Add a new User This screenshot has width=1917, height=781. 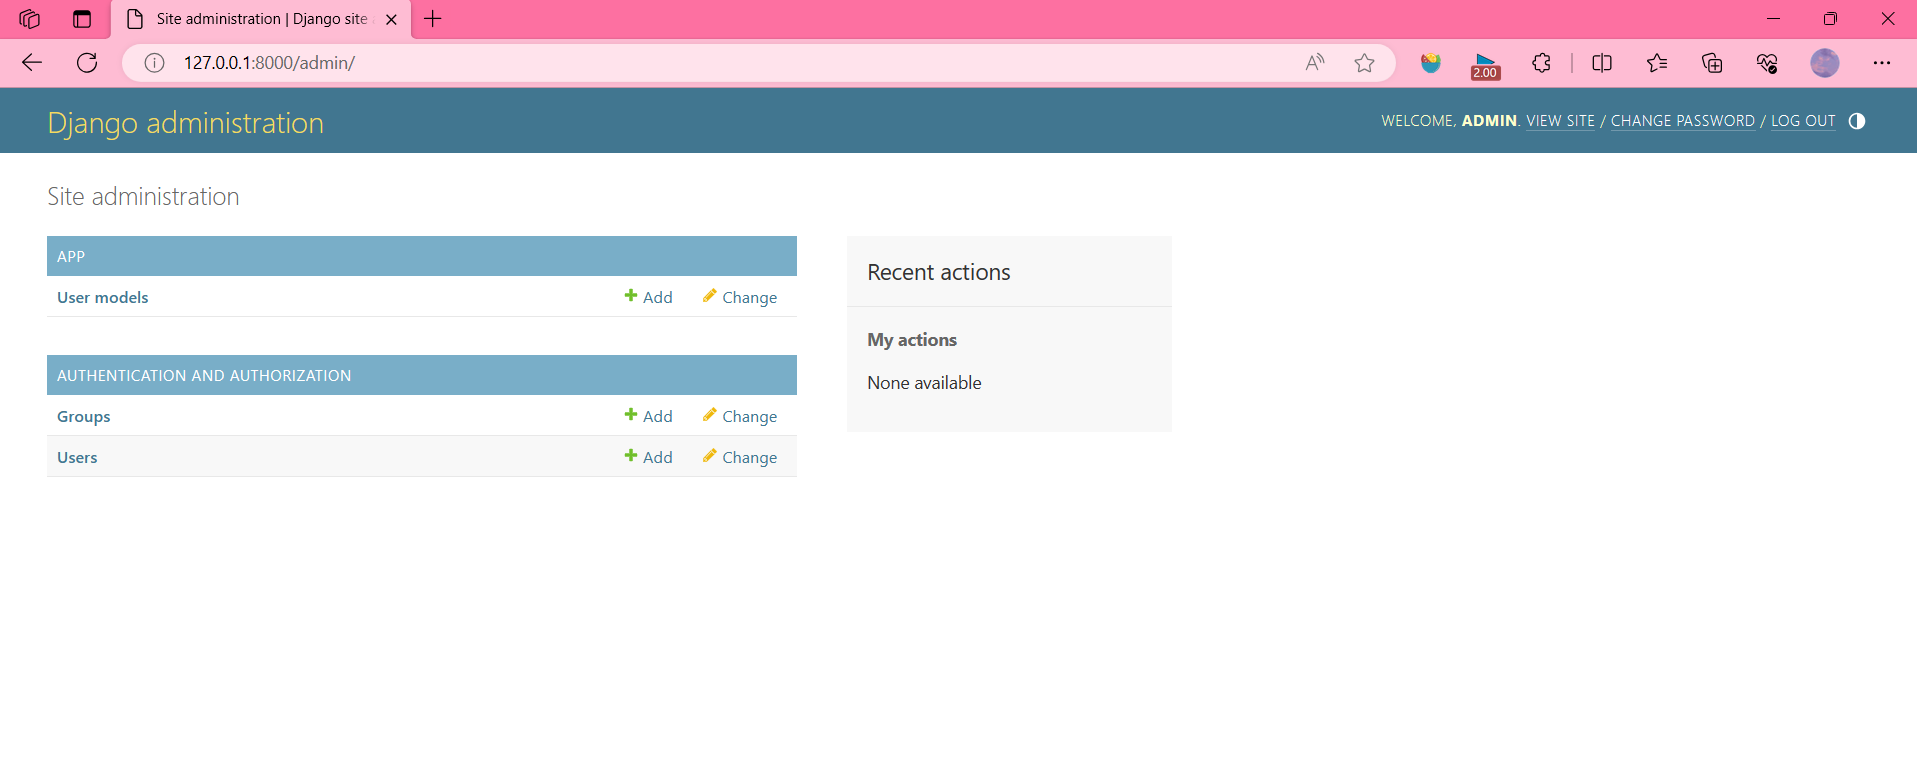(x=648, y=457)
